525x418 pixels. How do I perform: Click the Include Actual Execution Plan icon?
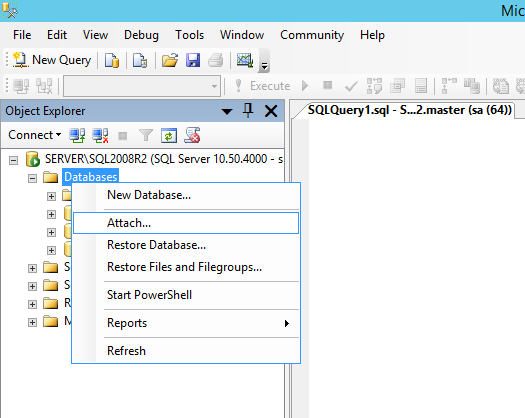pos(449,86)
